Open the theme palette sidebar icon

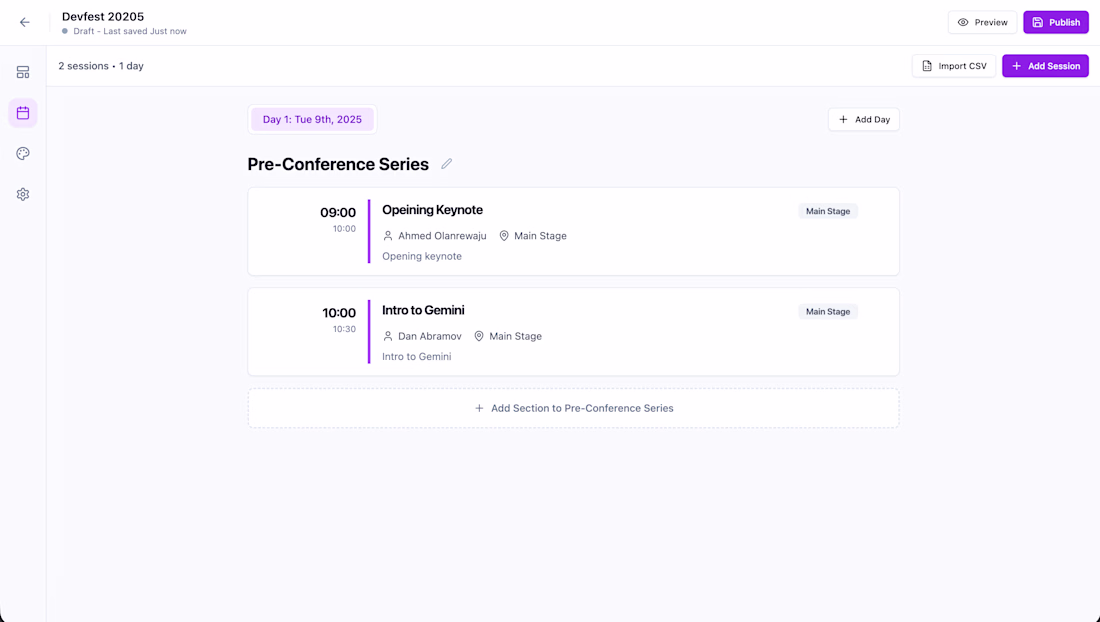pyautogui.click(x=23, y=154)
